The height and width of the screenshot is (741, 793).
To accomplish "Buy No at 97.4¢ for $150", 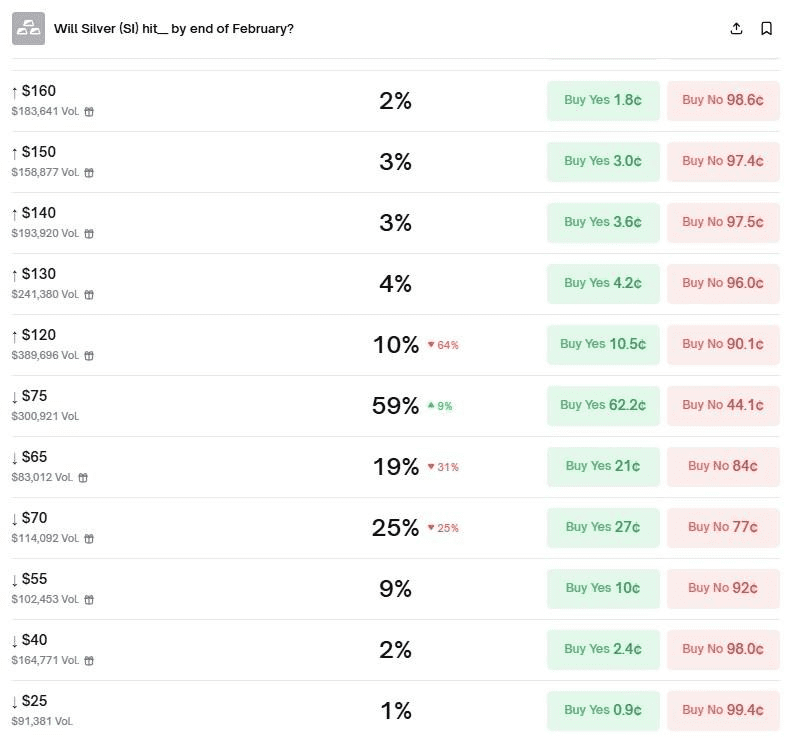I will (723, 162).
